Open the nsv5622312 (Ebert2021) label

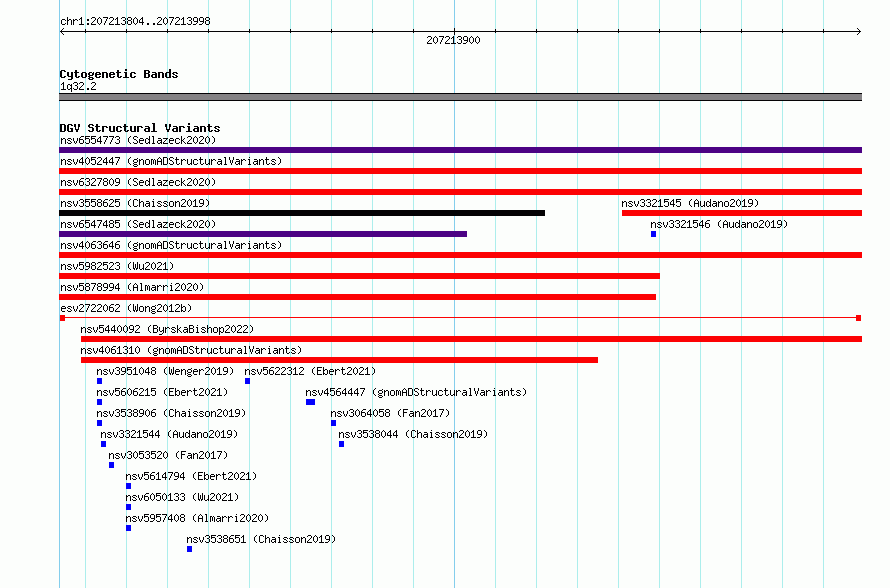coord(310,371)
